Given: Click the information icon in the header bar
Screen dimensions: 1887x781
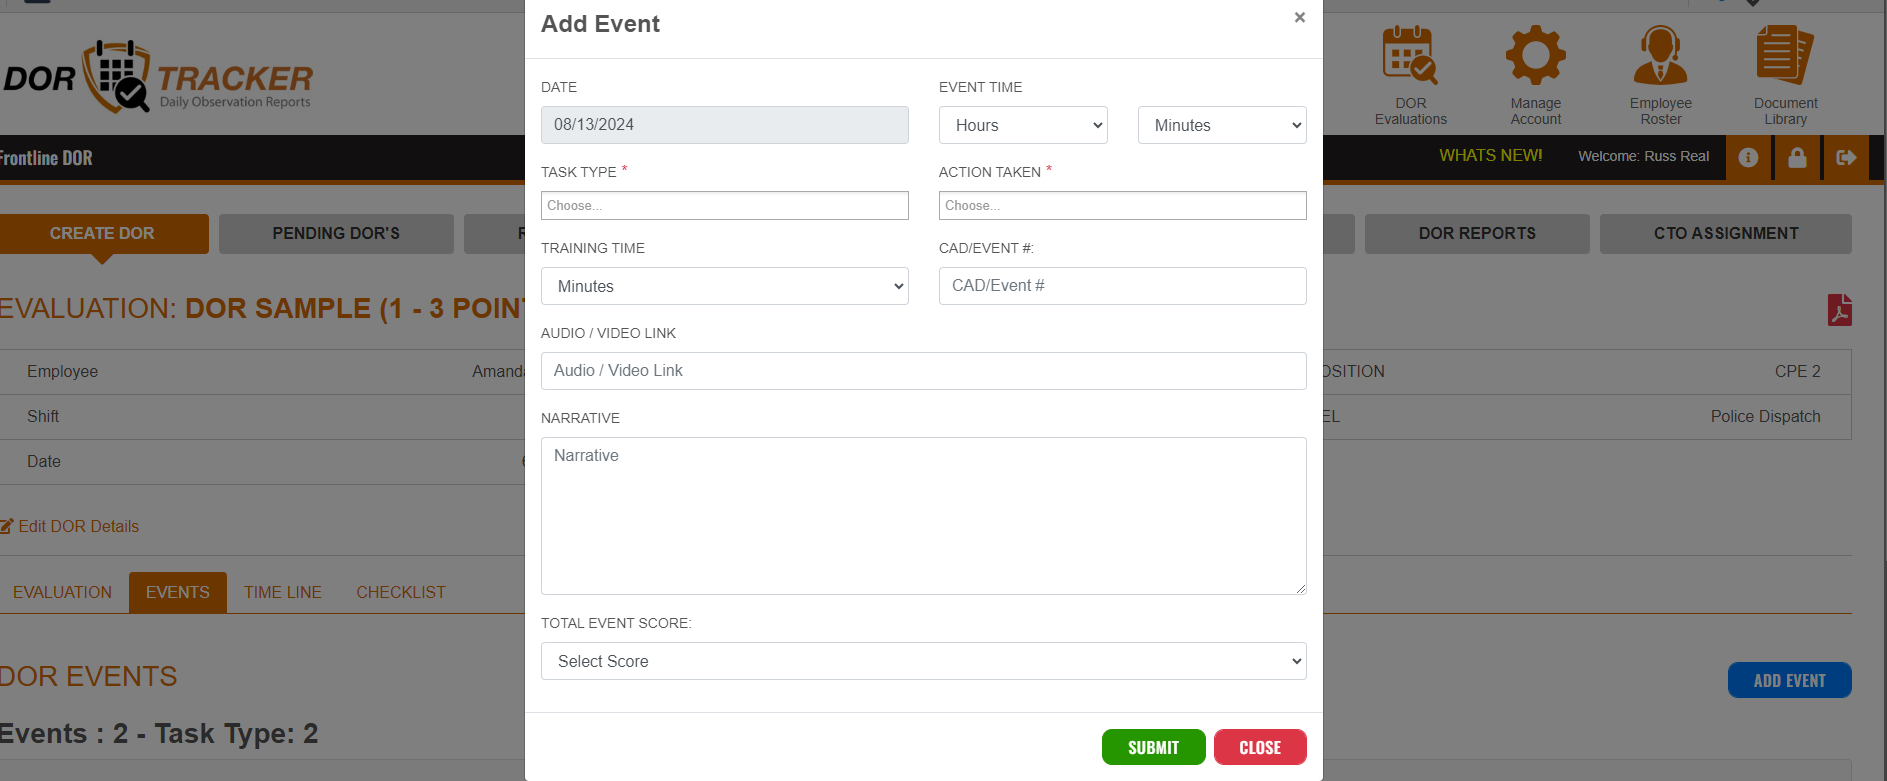Looking at the screenshot, I should (1748, 157).
